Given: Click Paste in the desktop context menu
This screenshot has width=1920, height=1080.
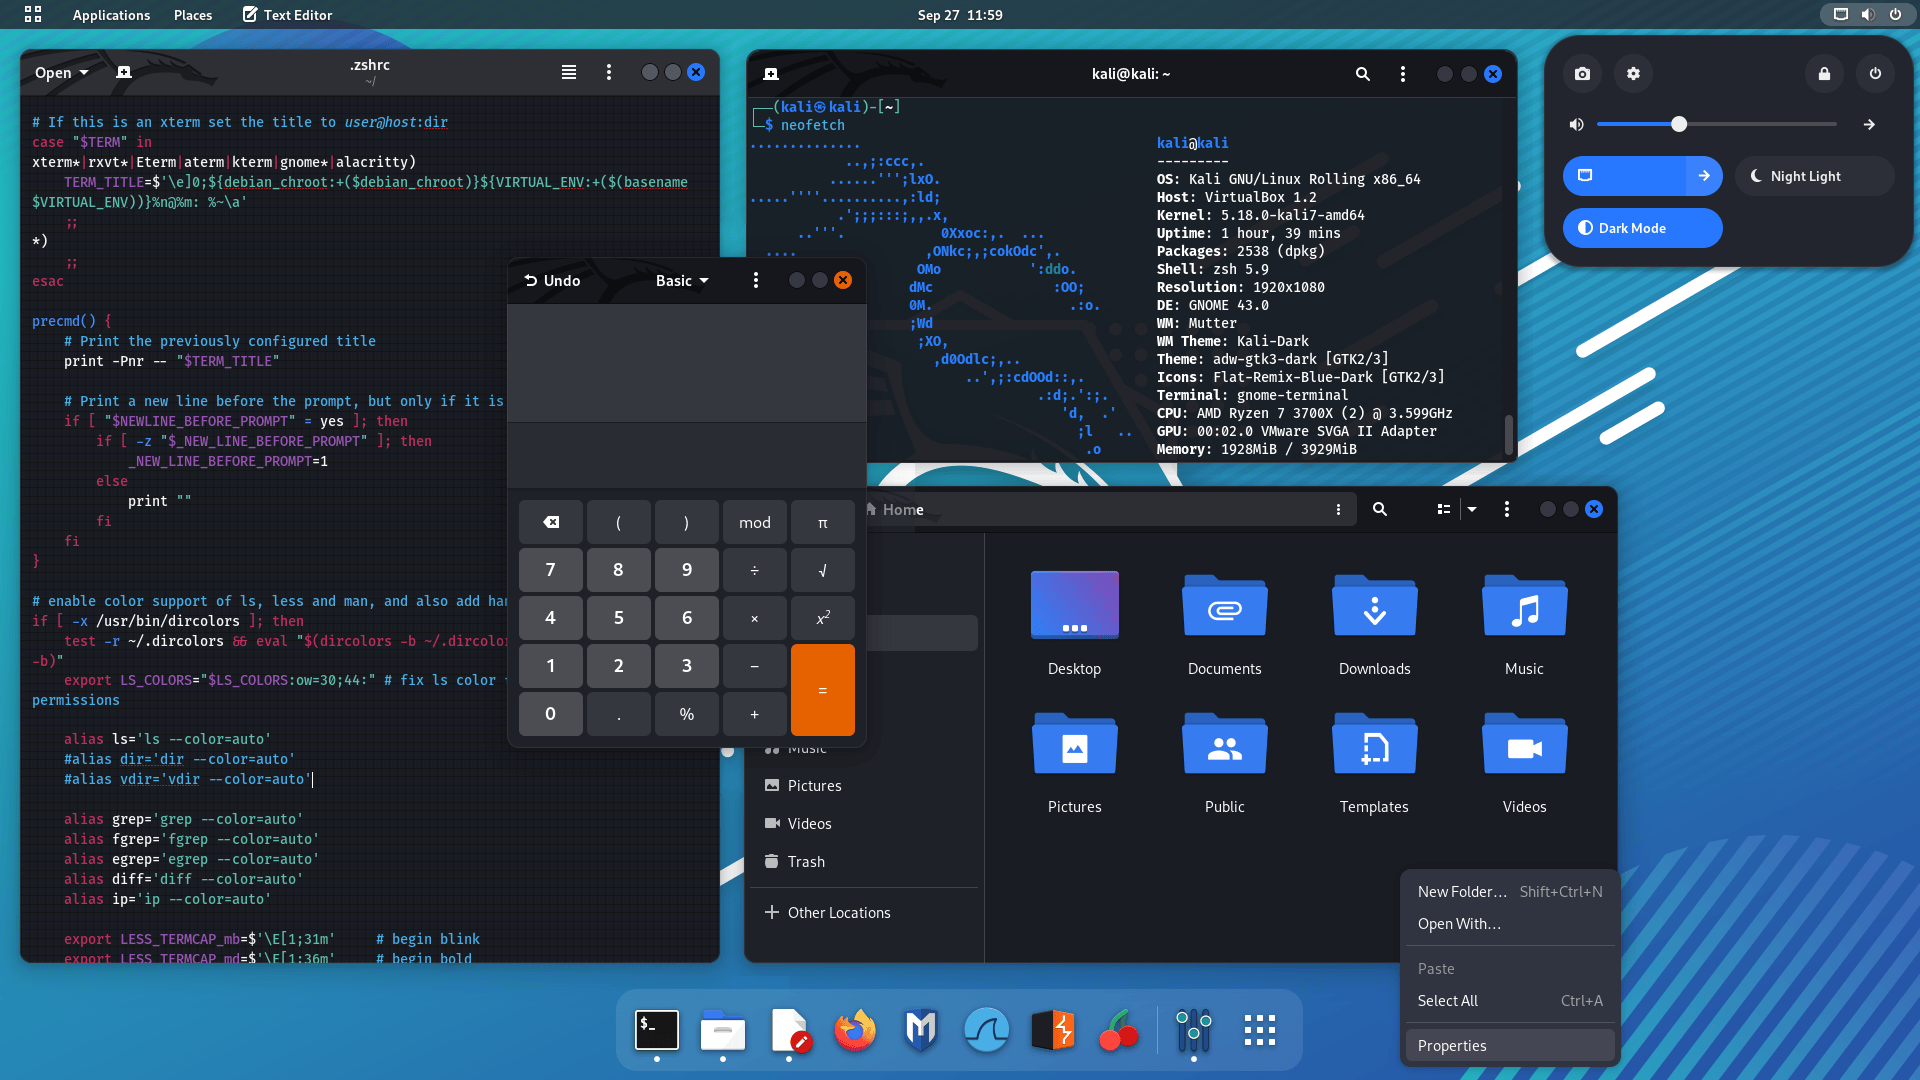Looking at the screenshot, I should 1435,968.
